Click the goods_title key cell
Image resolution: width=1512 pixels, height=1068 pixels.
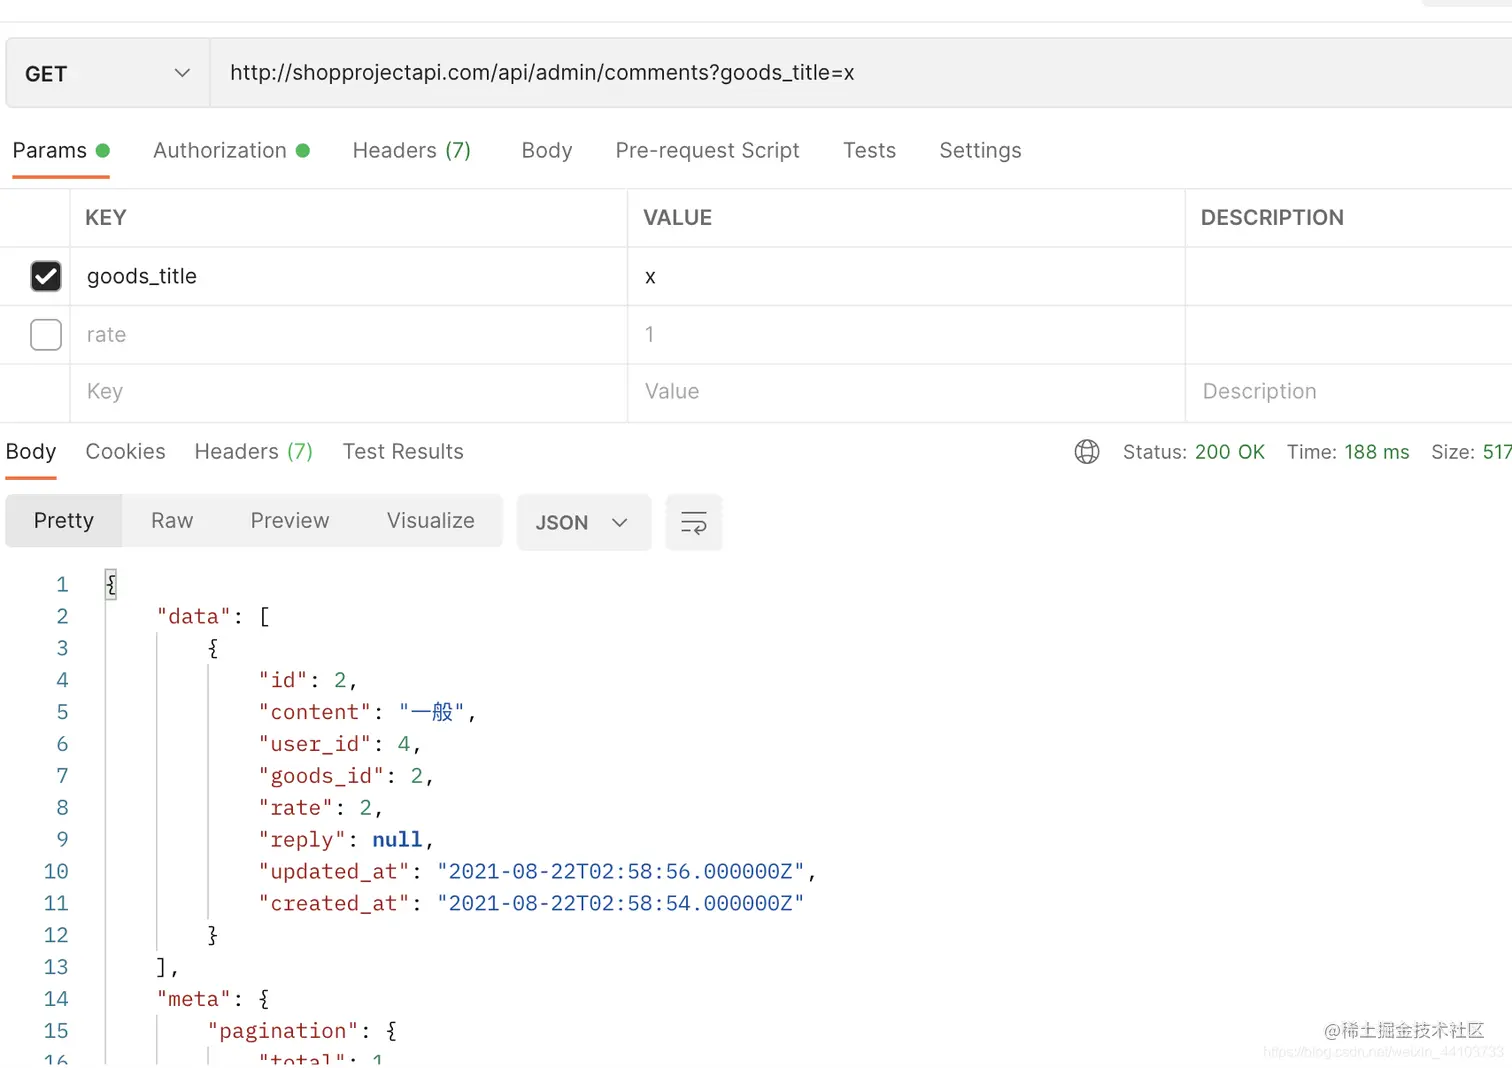[x=349, y=276]
